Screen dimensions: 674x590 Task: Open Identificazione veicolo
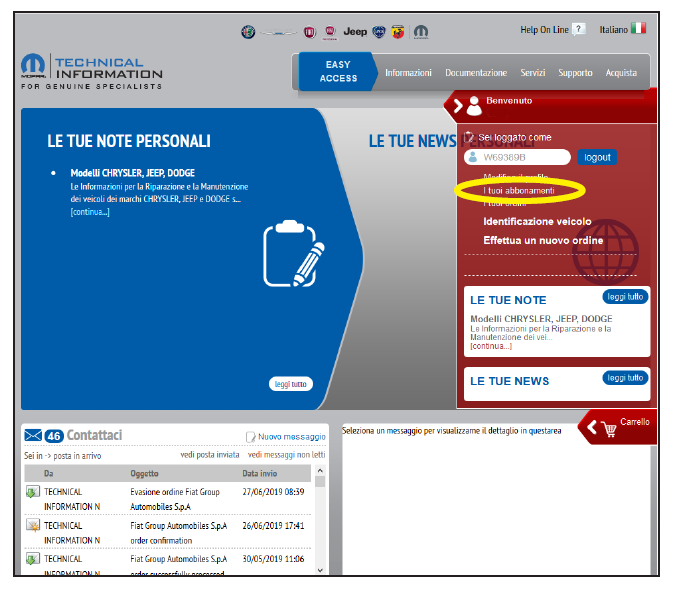pyautogui.click(x=537, y=221)
